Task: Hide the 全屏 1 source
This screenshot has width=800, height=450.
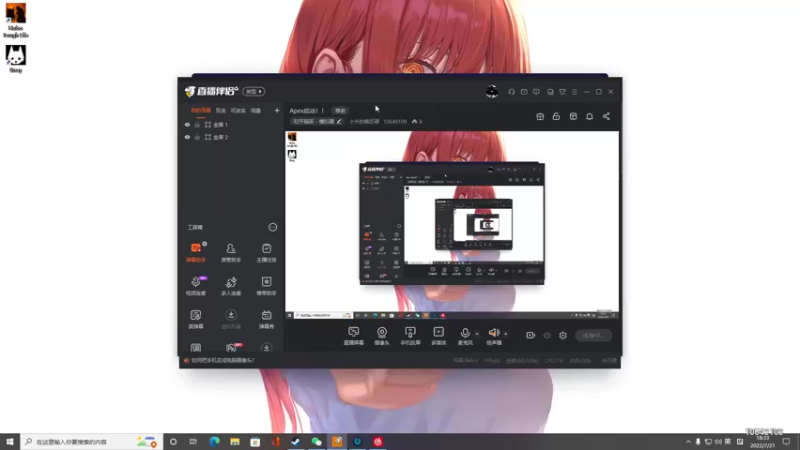Action: 187,124
